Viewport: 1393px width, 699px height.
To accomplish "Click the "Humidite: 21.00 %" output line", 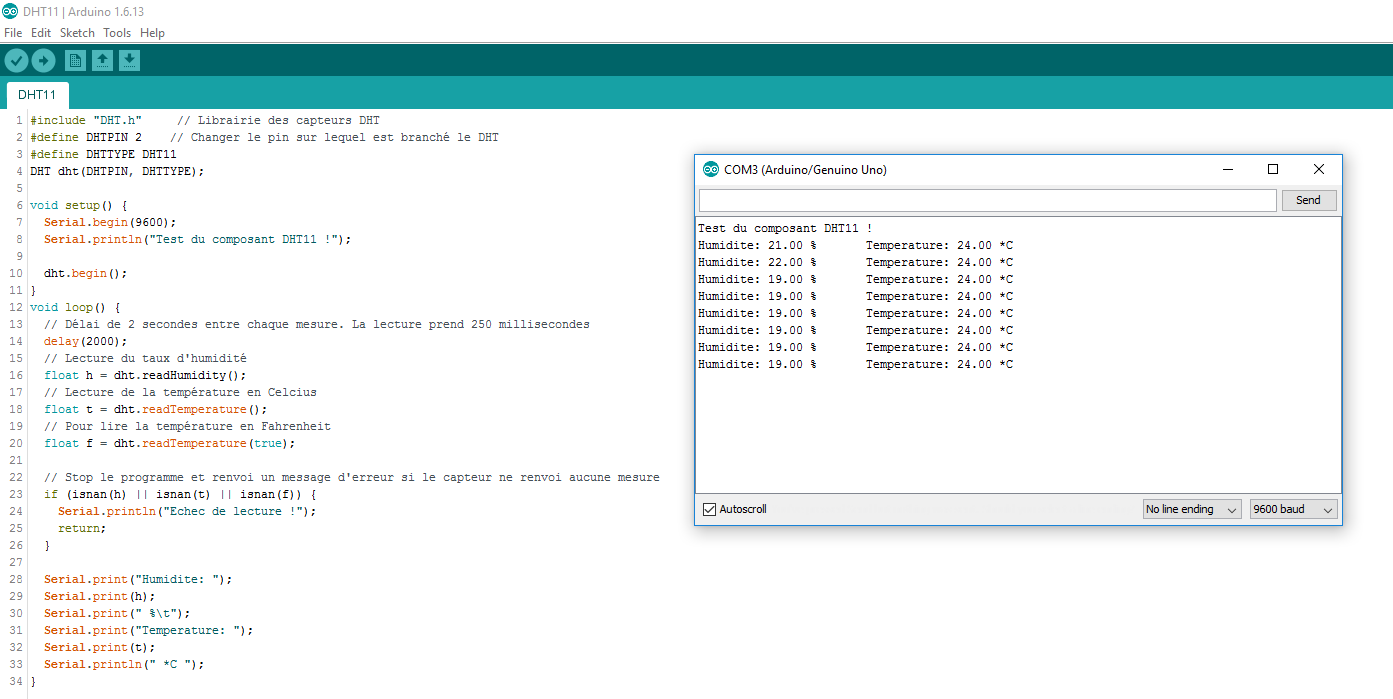I will tap(757, 245).
